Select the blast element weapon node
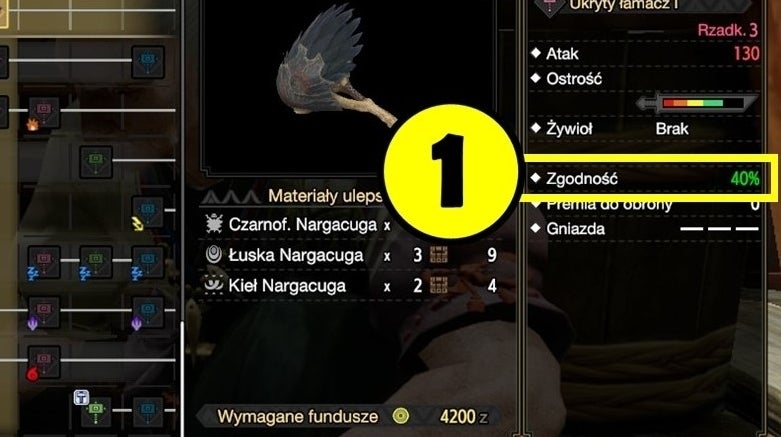Screen dimensions: 781x437 click(x=44, y=362)
